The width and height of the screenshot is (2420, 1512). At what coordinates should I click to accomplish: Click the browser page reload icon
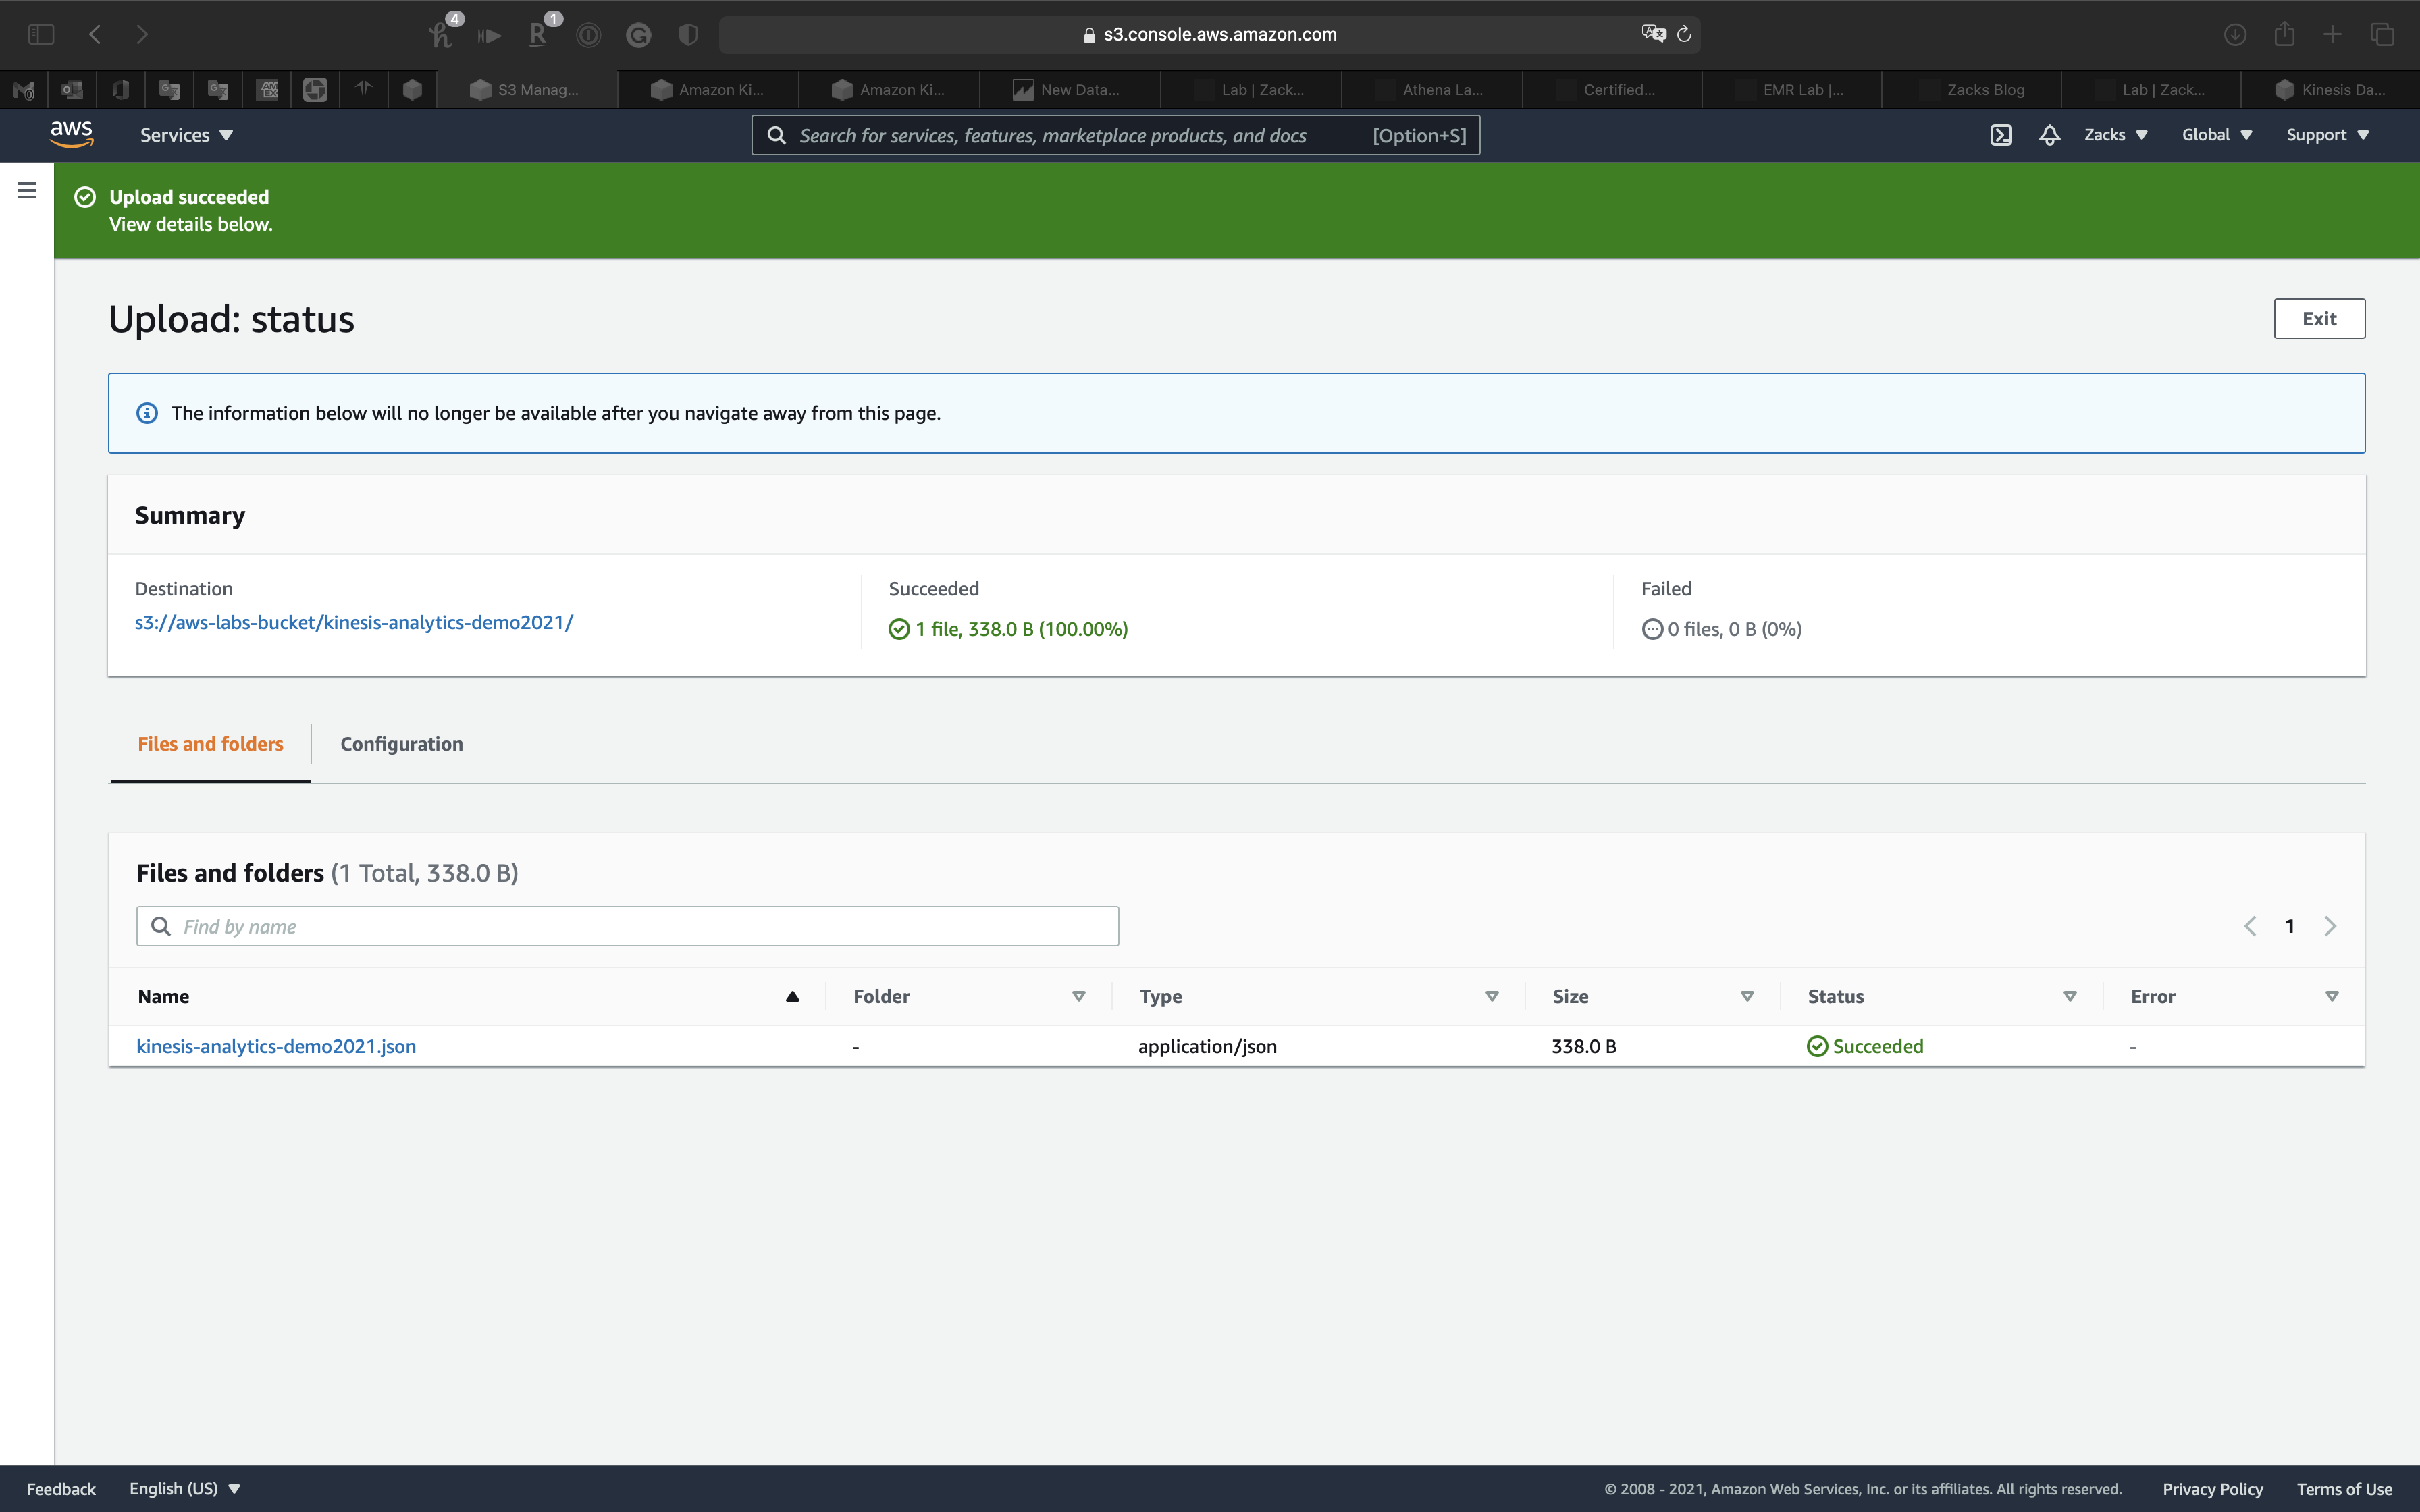1684,34
